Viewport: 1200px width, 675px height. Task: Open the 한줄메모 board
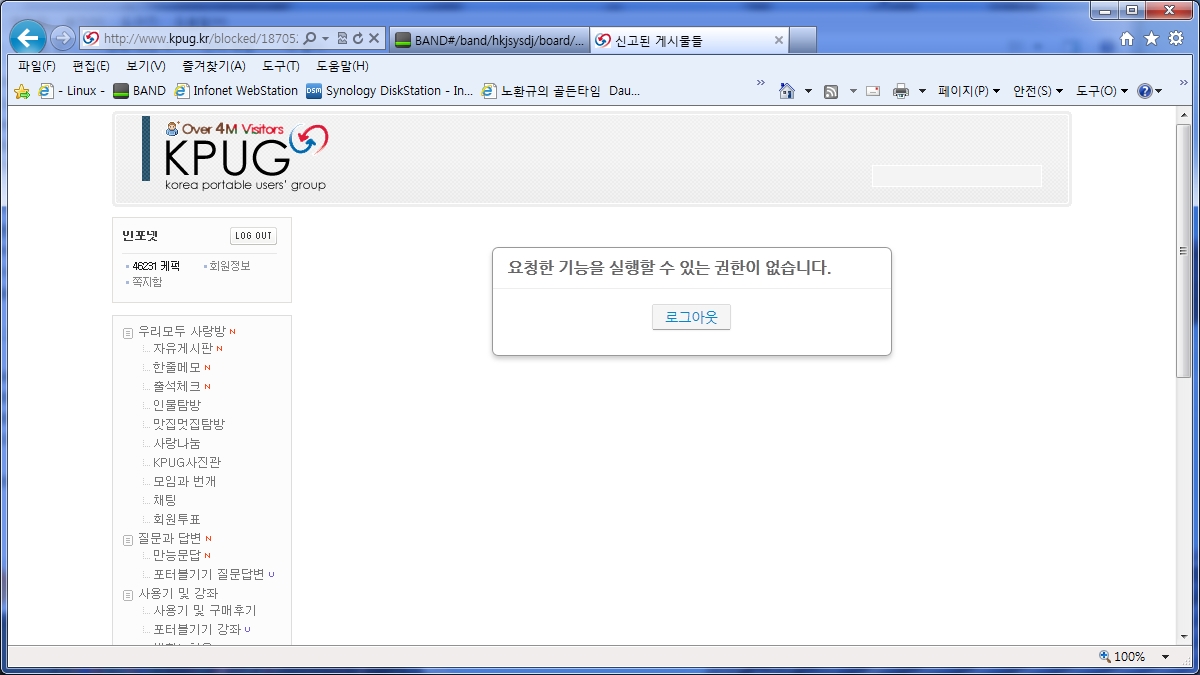tap(177, 368)
